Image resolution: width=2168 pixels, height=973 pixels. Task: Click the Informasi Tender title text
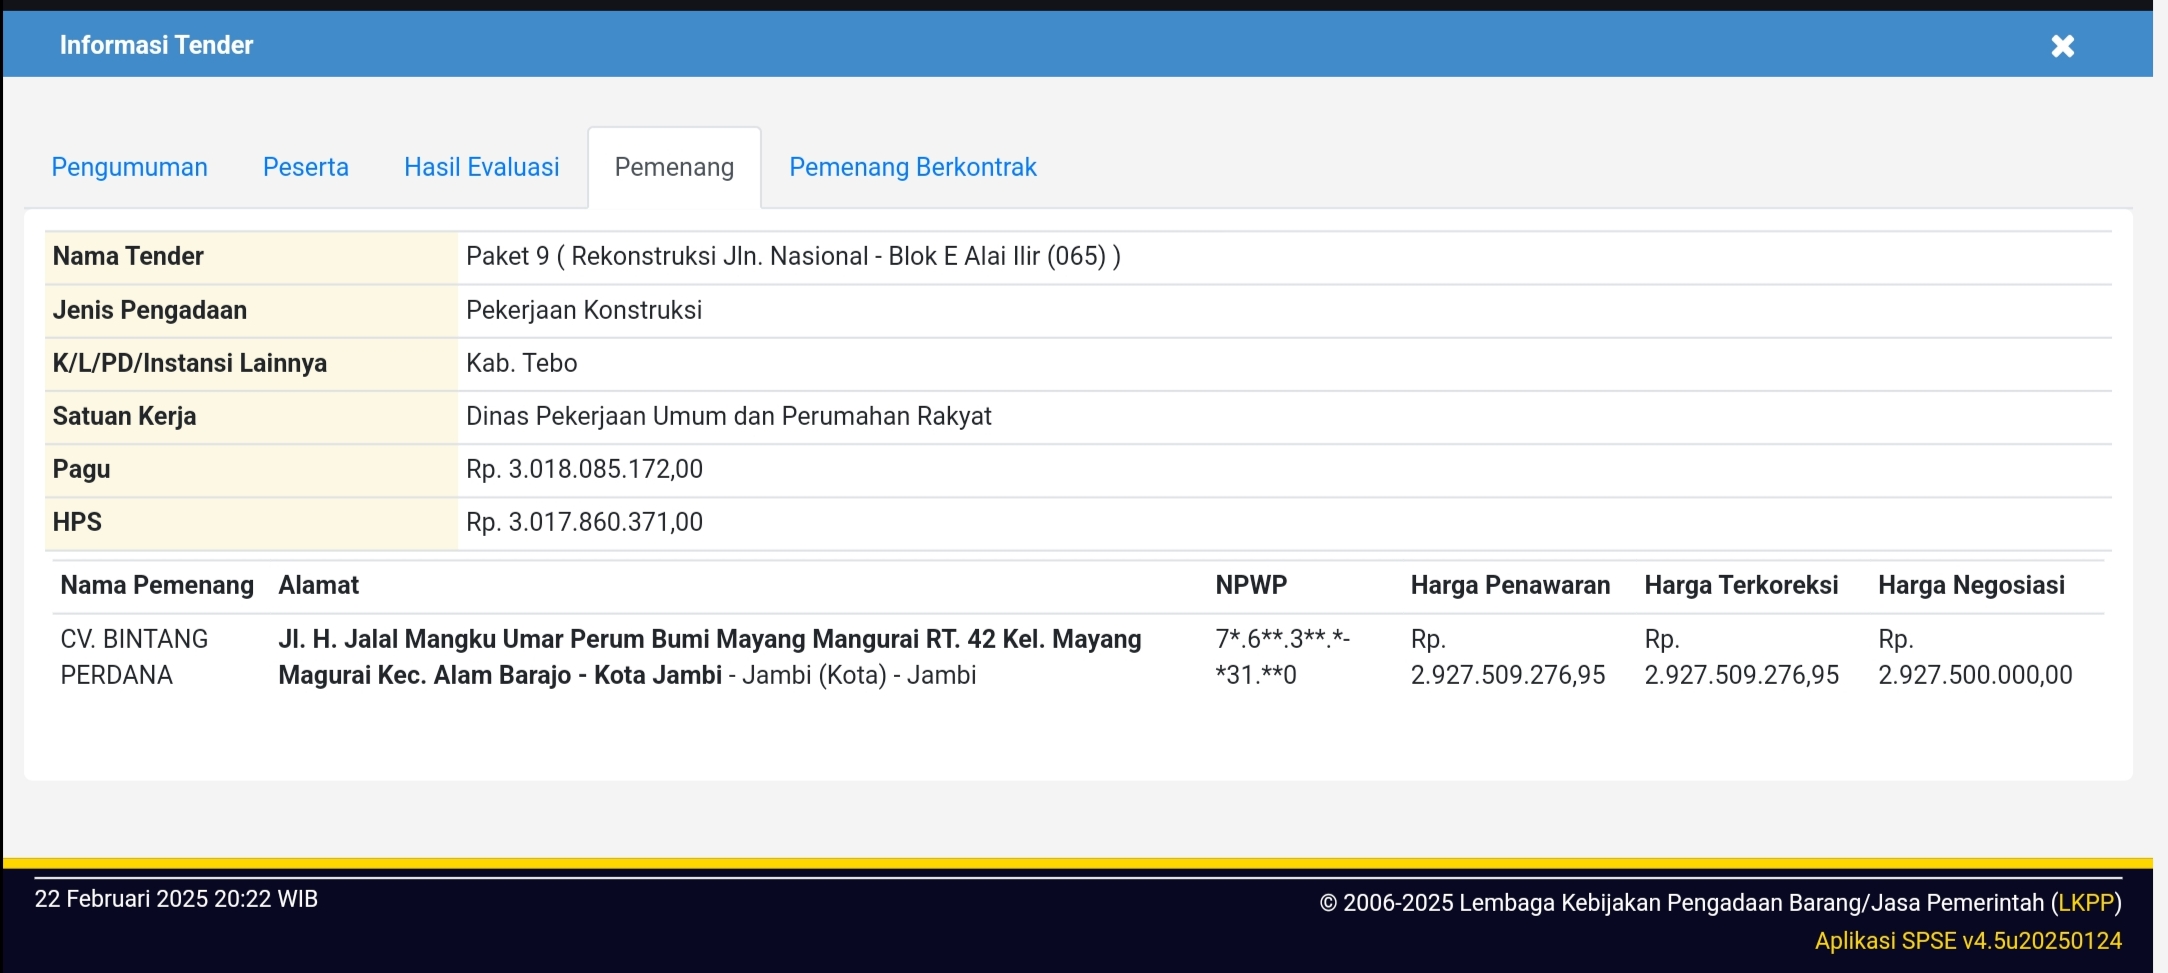[x=156, y=45]
